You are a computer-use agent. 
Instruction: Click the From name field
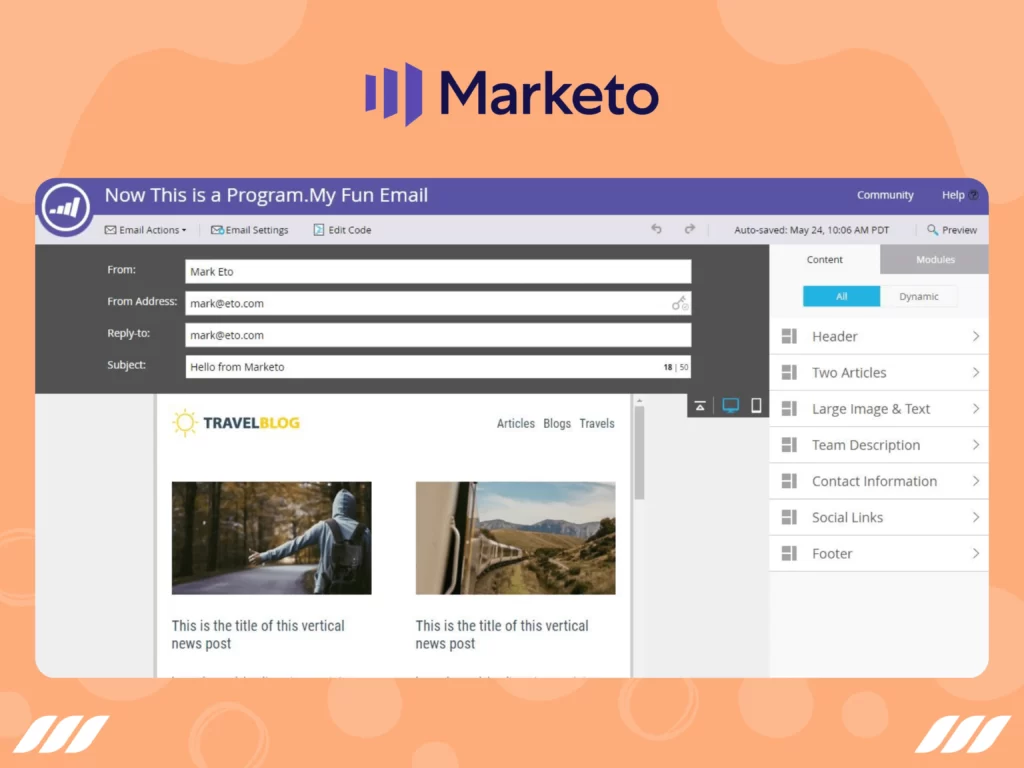438,272
